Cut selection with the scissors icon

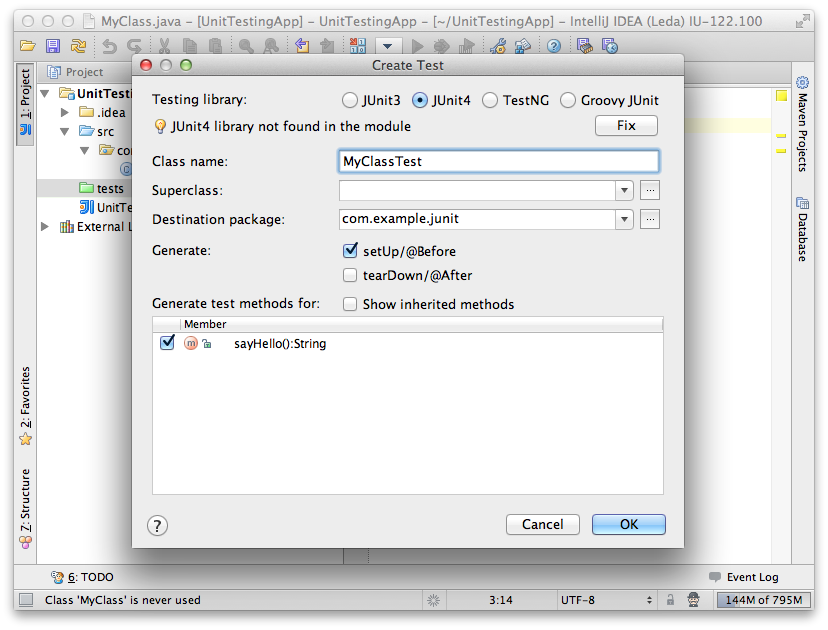tap(164, 46)
